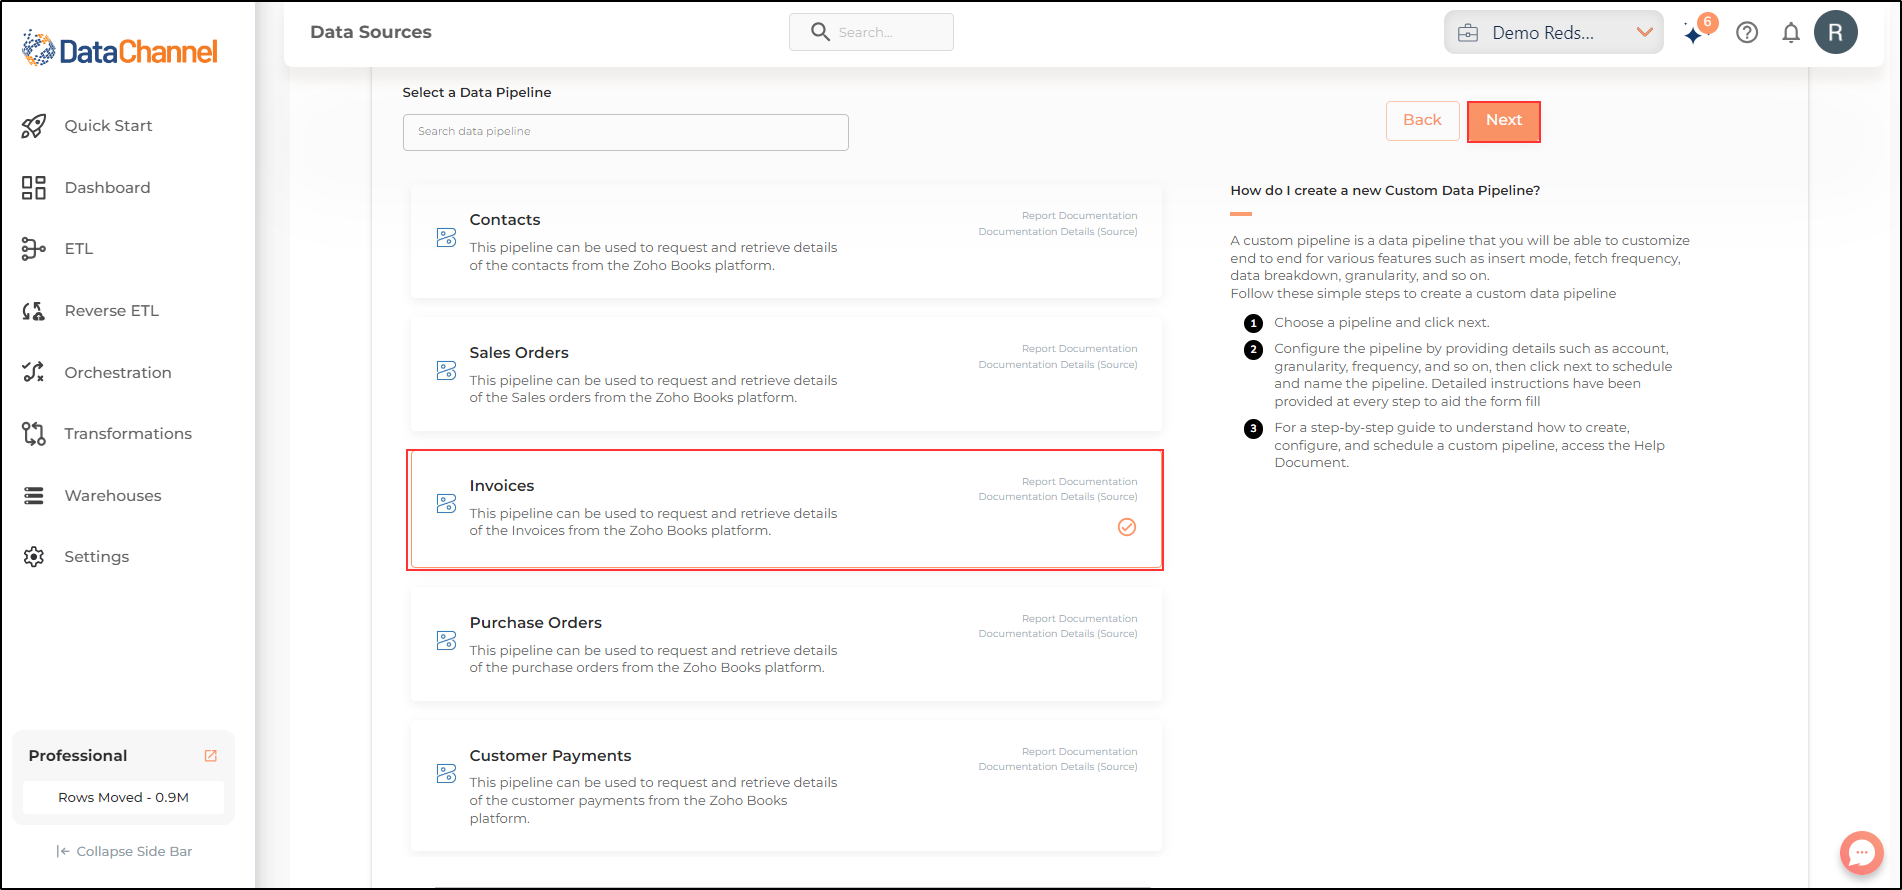The height and width of the screenshot is (890, 1902).
Task: Click the Dashboard grid icon
Action: 34,188
